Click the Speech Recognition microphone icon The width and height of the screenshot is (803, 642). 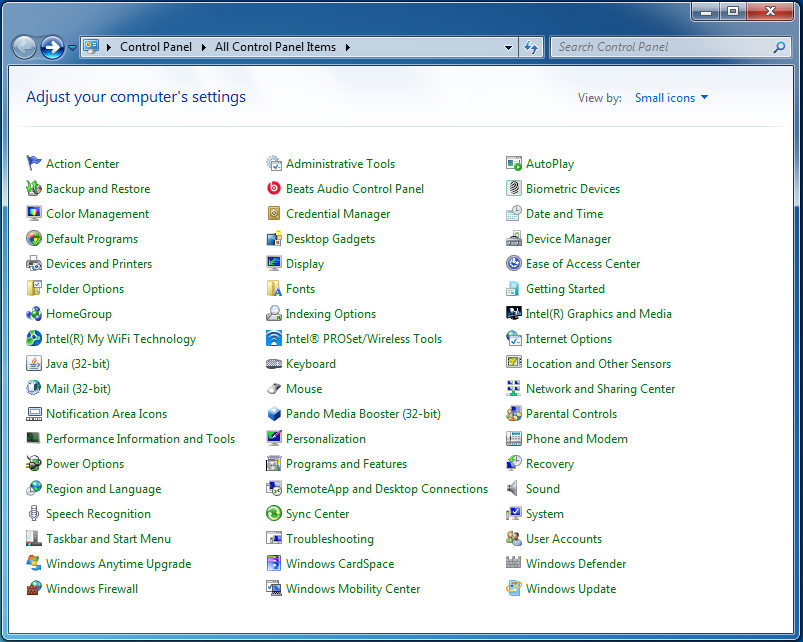[x=34, y=513]
